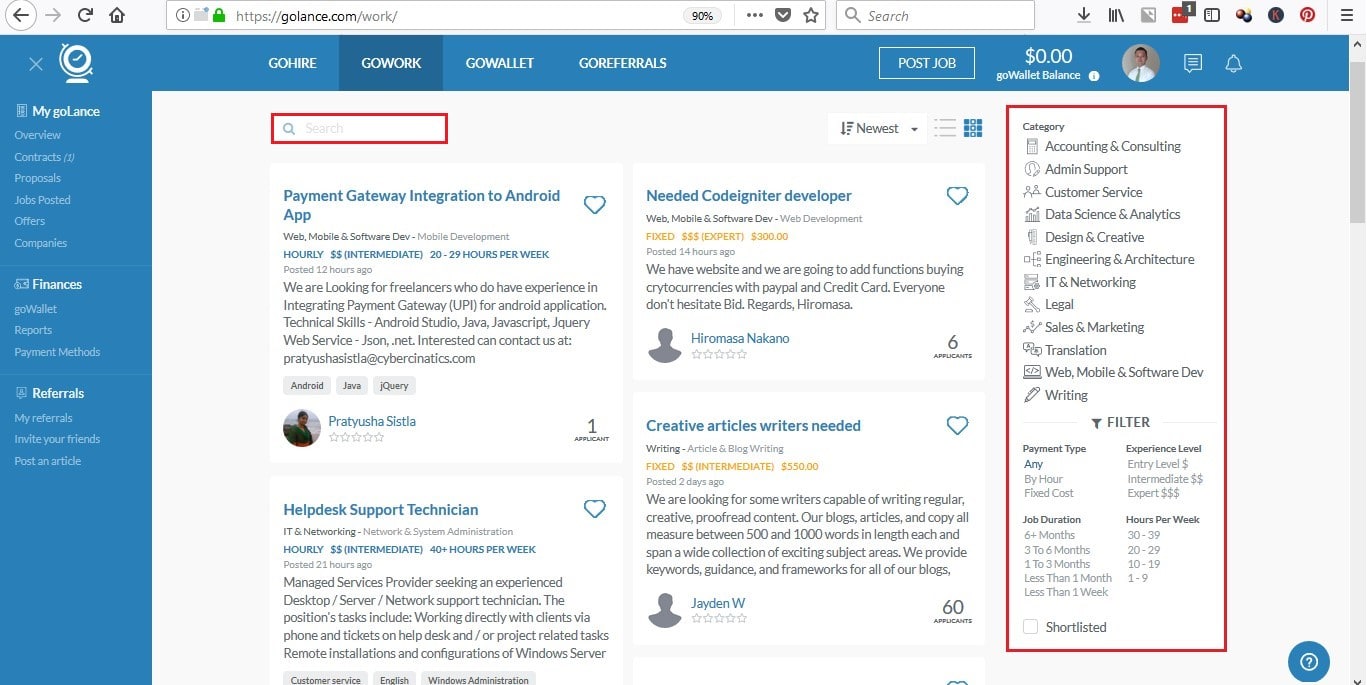Click the jQuery skill tag
This screenshot has width=1367, height=685.
tap(392, 385)
